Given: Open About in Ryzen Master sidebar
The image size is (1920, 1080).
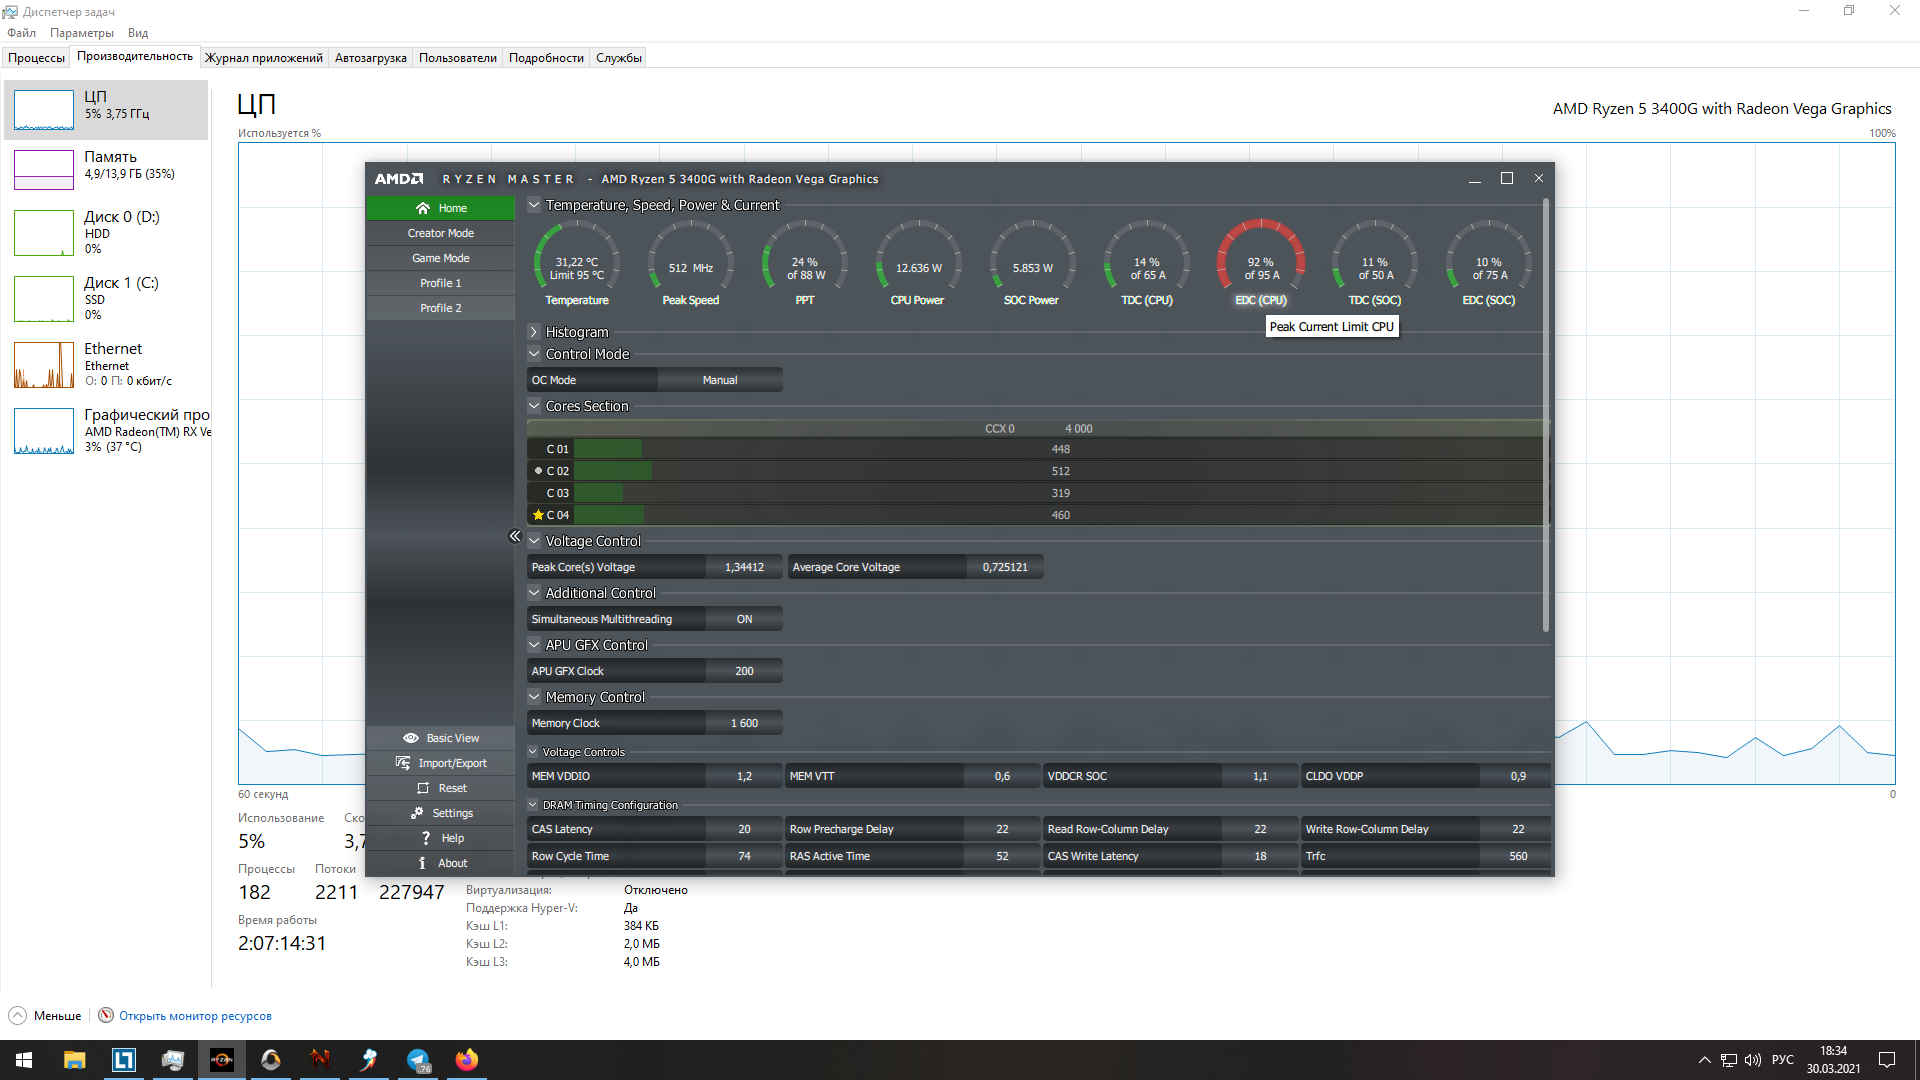Looking at the screenshot, I should click(440, 863).
